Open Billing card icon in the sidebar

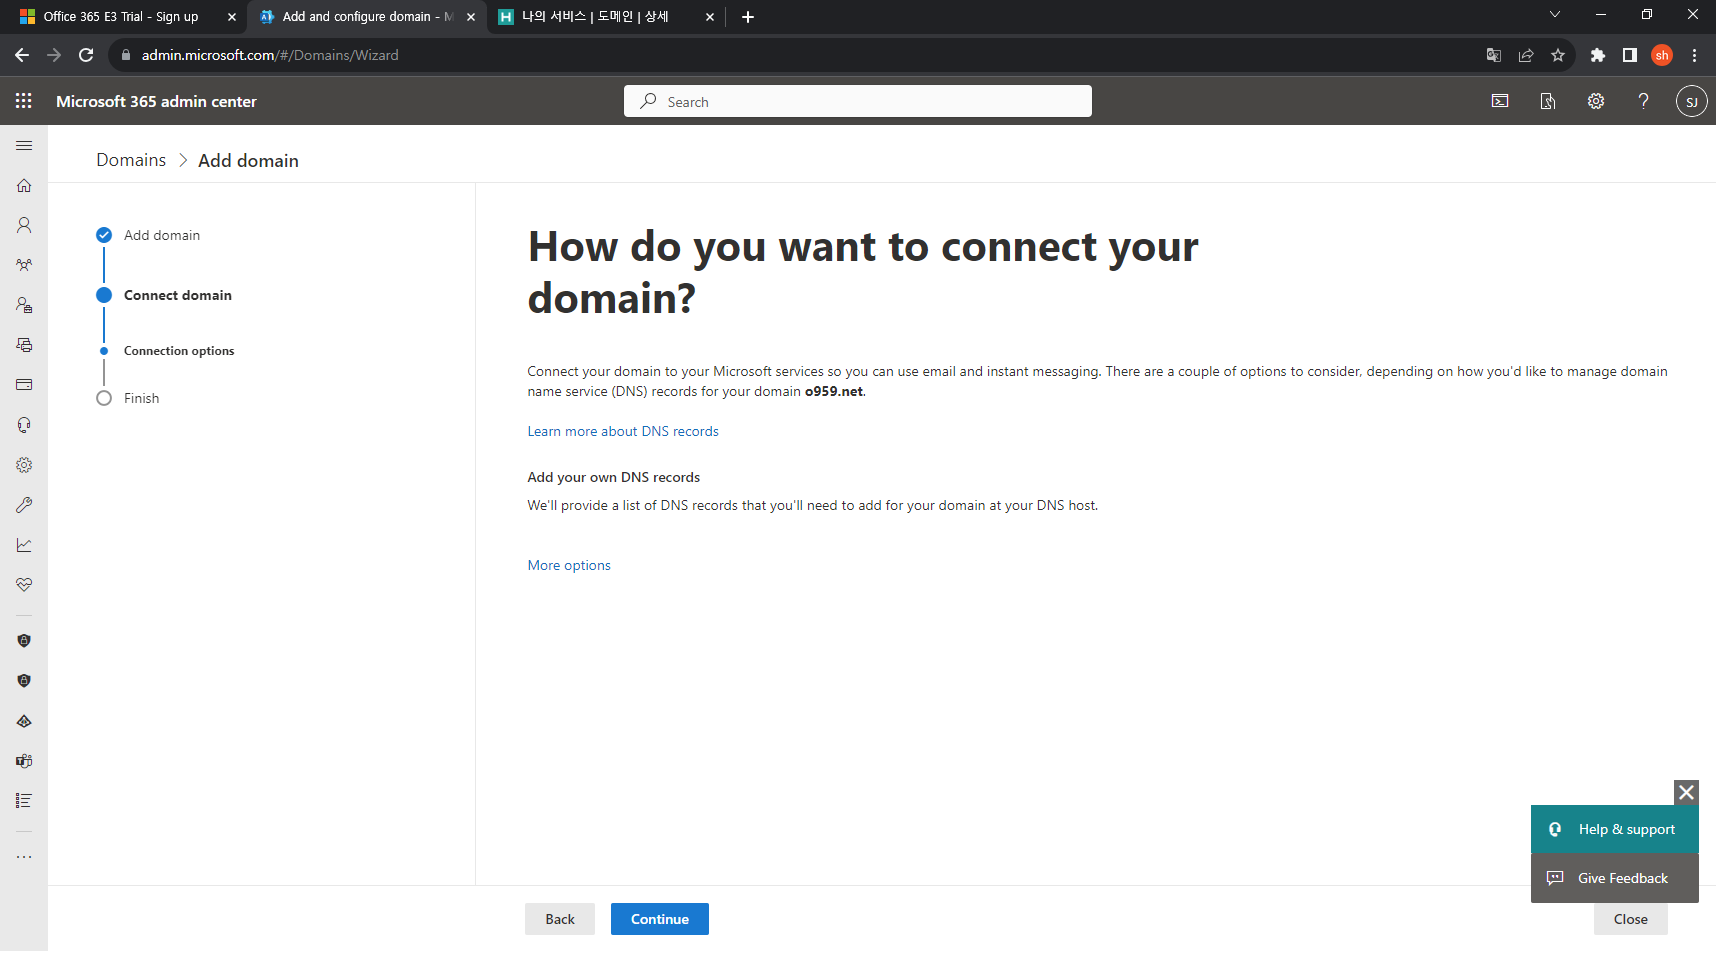[24, 385]
